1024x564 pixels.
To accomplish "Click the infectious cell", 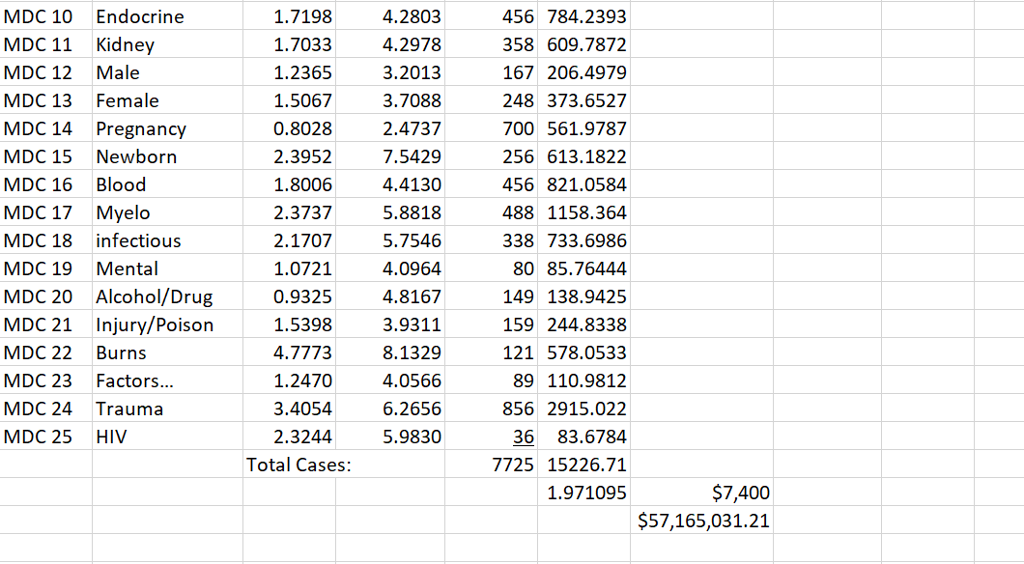I will (x=167, y=241).
